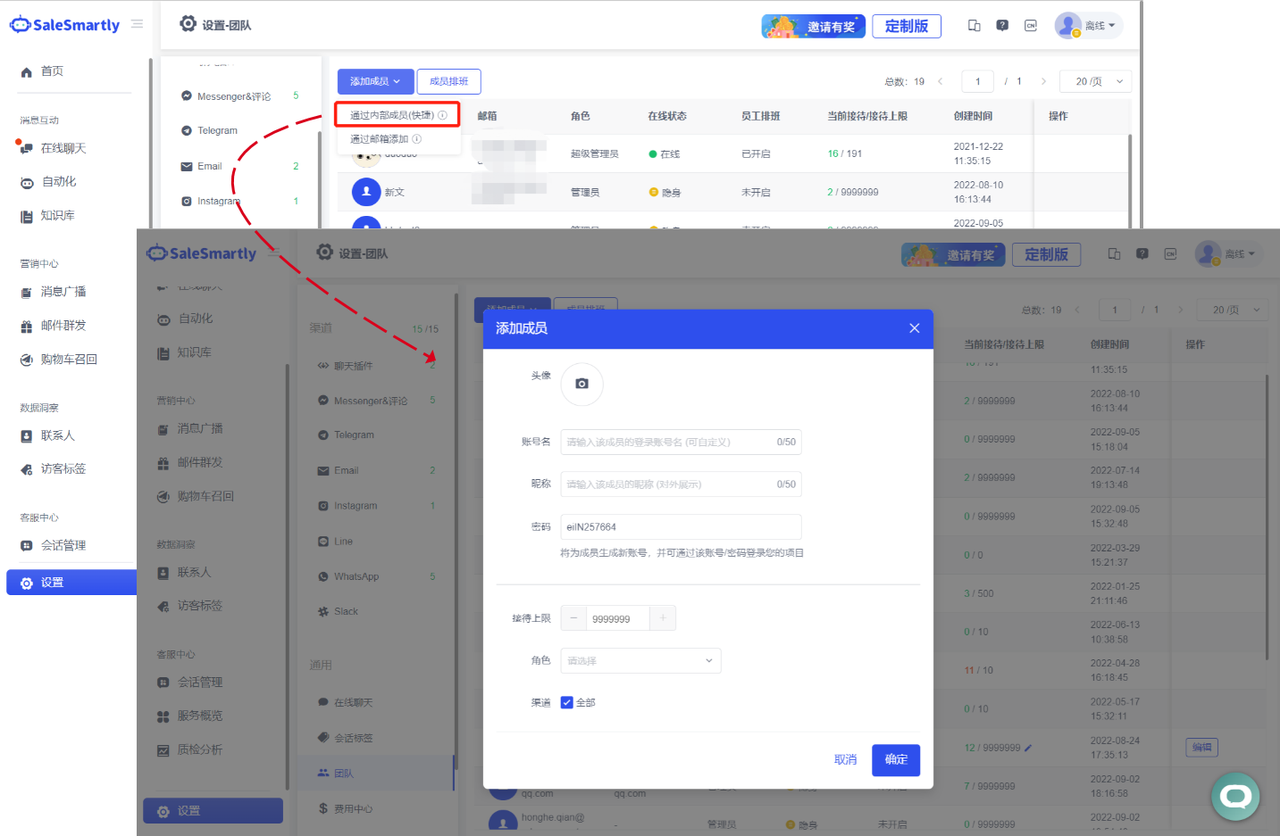Click the 昵称 input field
Viewport: 1280px width, 836px height.
pos(681,484)
